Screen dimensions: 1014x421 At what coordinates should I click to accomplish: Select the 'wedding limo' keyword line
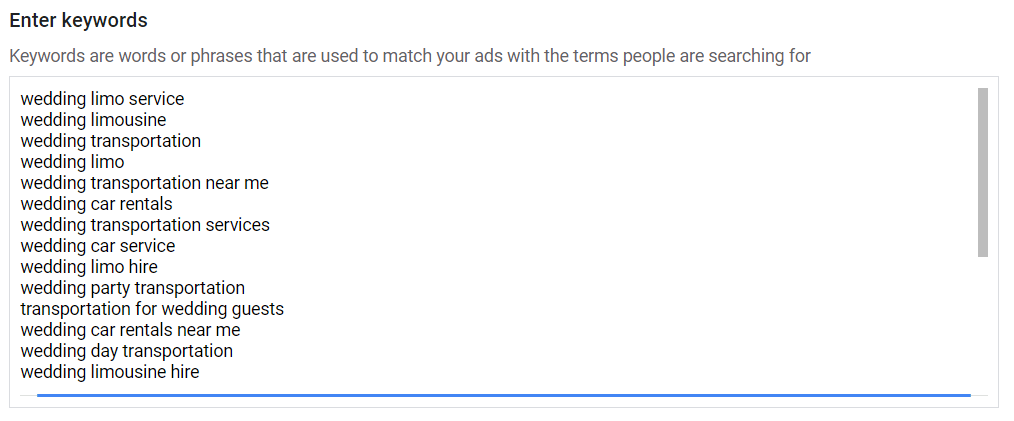coord(72,162)
